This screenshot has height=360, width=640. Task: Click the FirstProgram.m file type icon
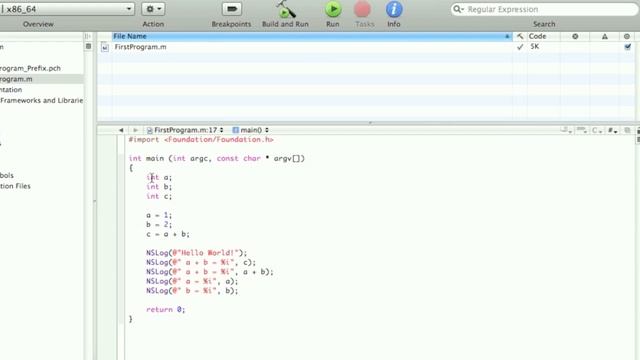click(x=105, y=47)
